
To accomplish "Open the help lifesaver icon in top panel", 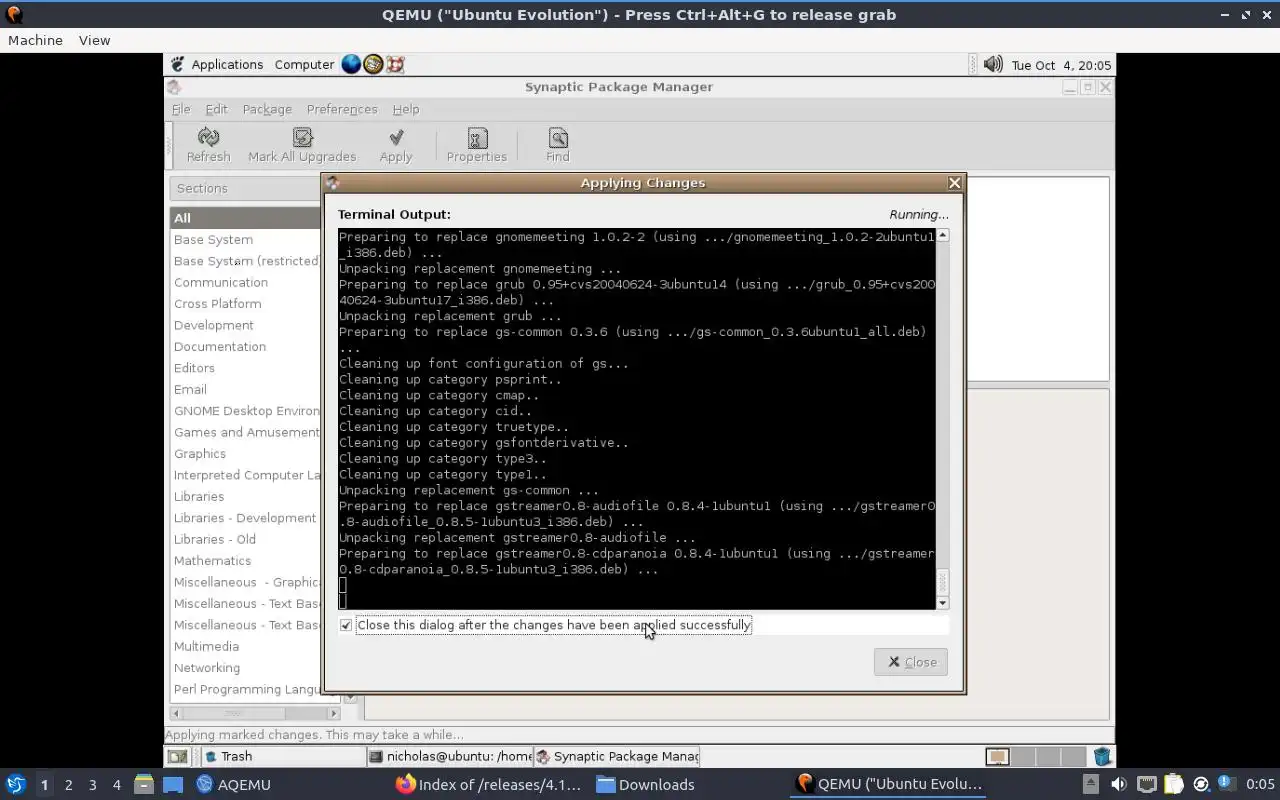I will (x=395, y=64).
